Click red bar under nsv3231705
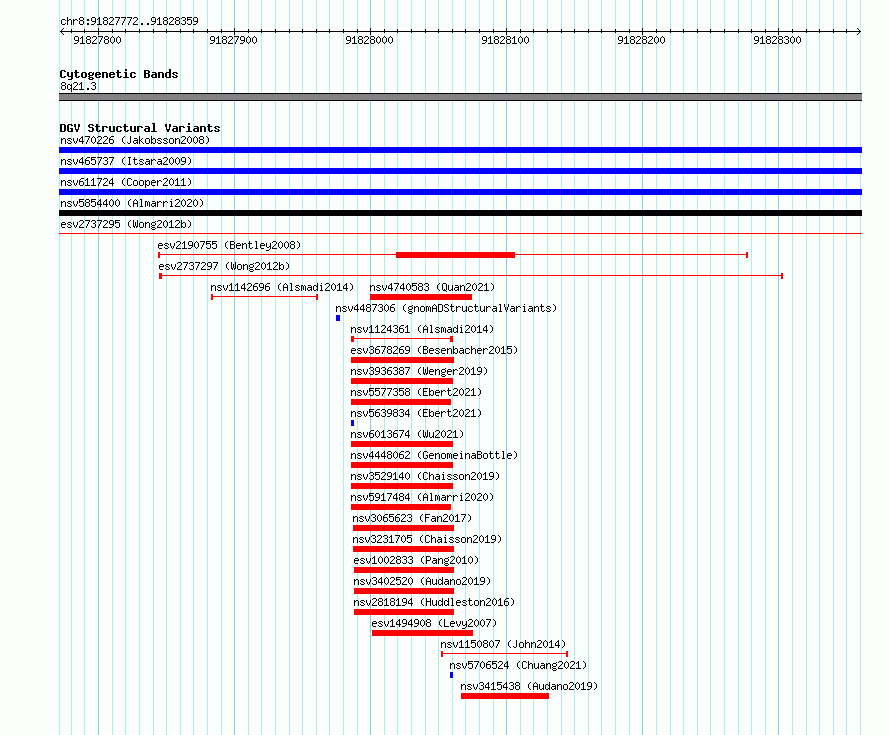 [403, 549]
